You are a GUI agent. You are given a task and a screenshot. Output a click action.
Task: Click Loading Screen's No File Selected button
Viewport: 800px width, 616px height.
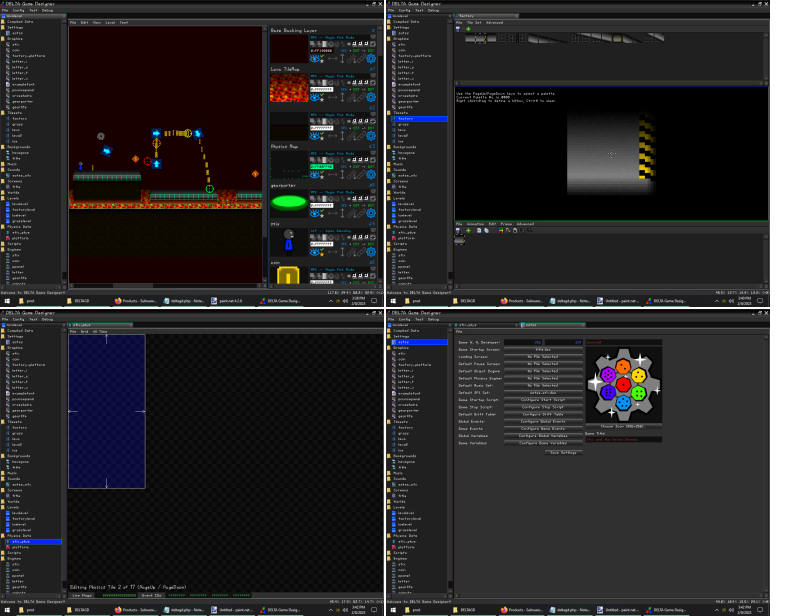click(543, 357)
